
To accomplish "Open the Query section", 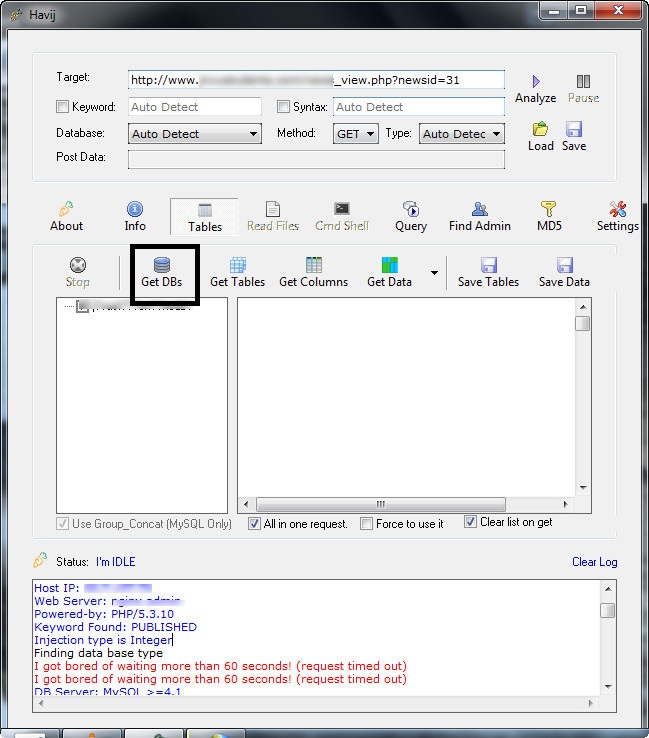I will [x=411, y=217].
